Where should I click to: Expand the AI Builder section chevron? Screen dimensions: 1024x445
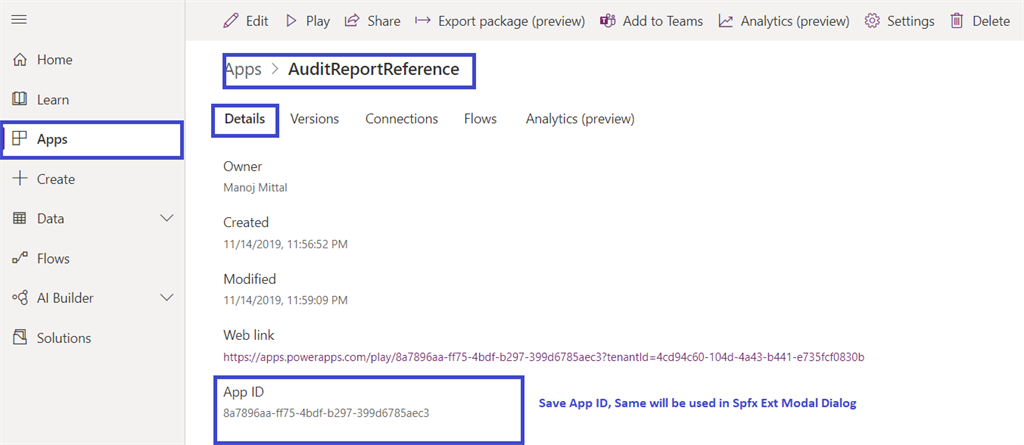coord(167,298)
